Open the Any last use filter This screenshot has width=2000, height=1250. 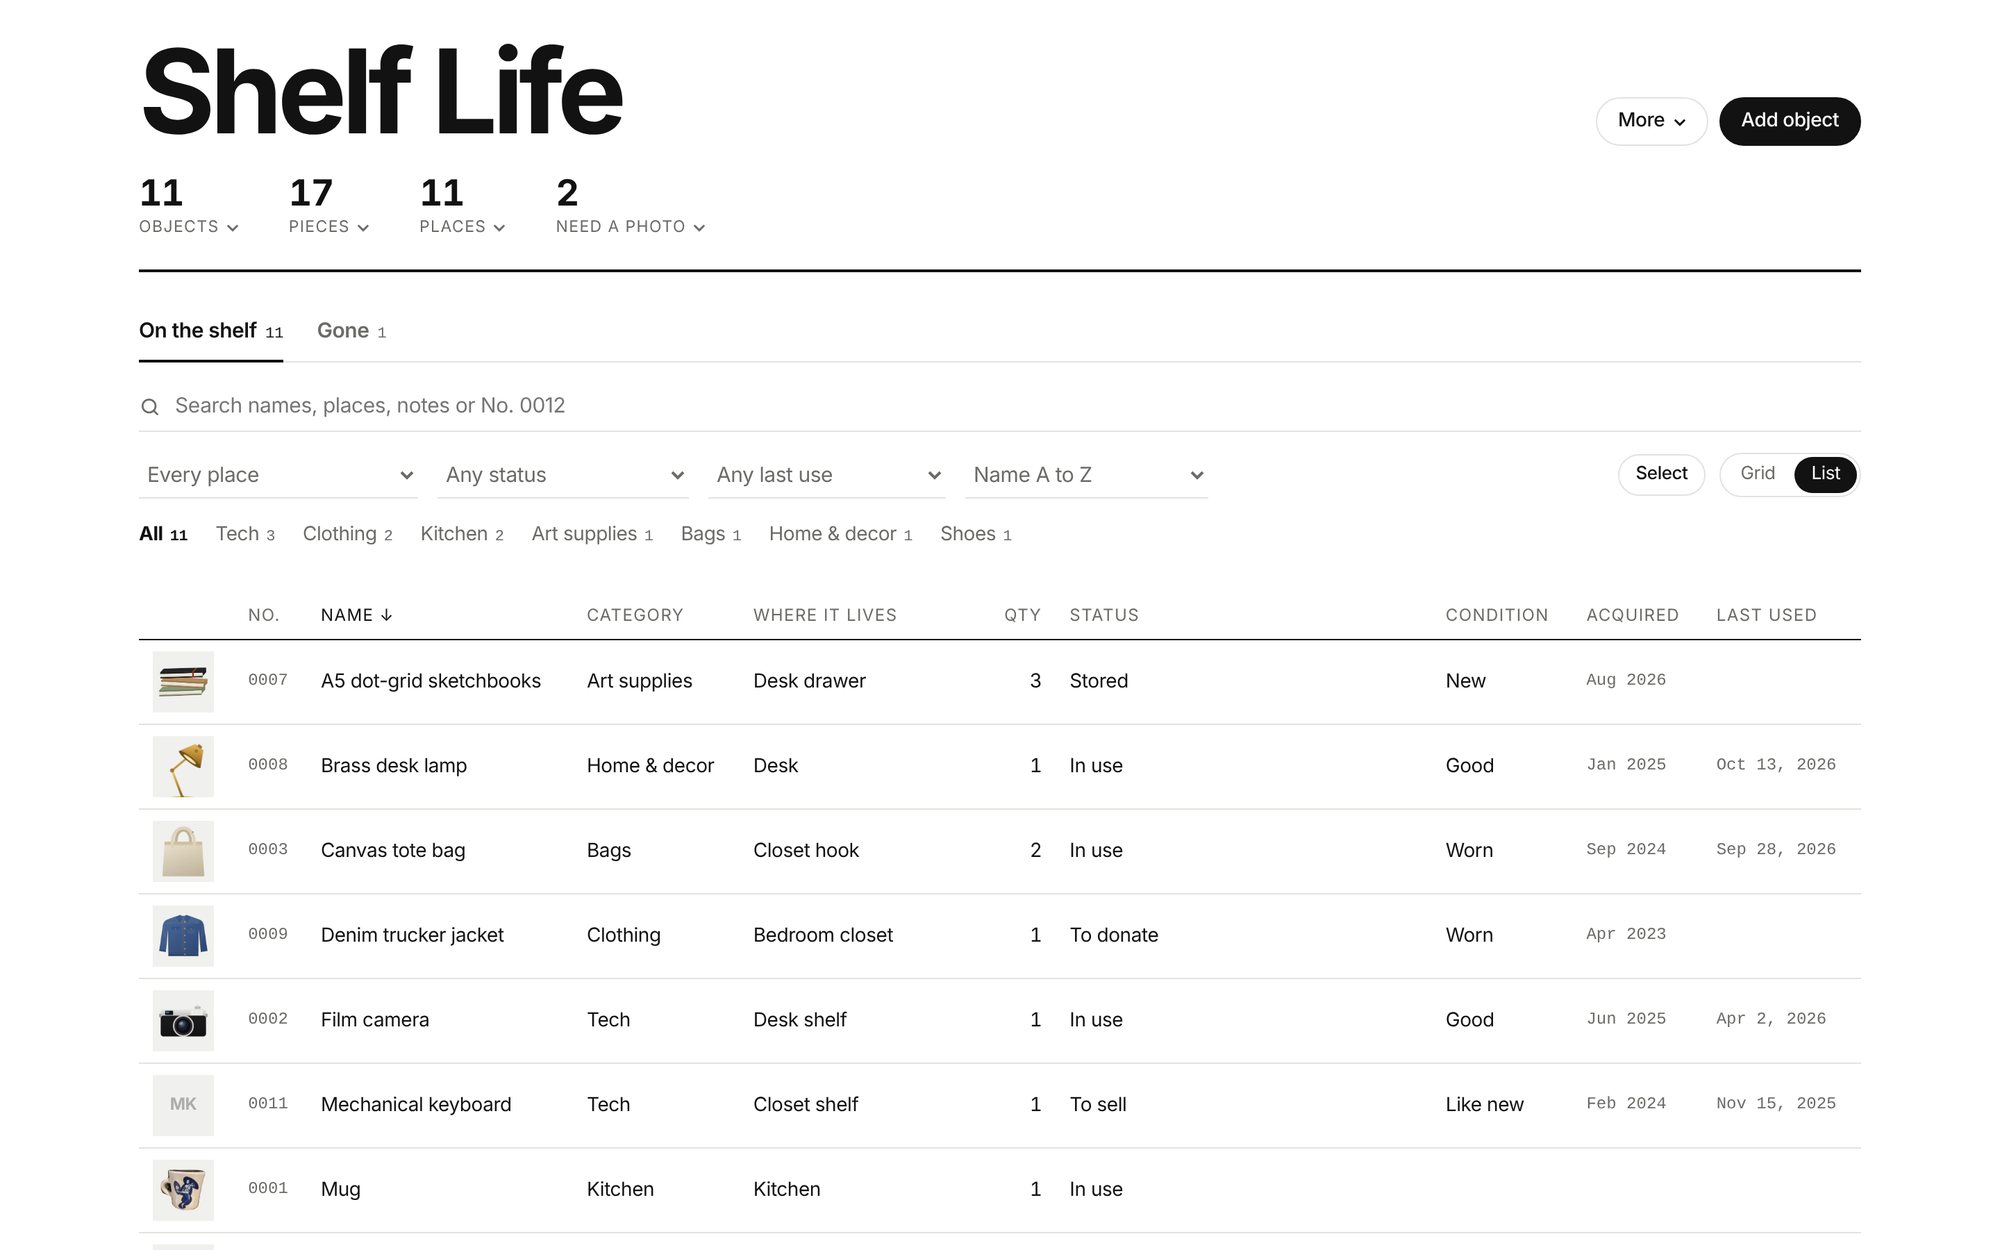point(827,475)
